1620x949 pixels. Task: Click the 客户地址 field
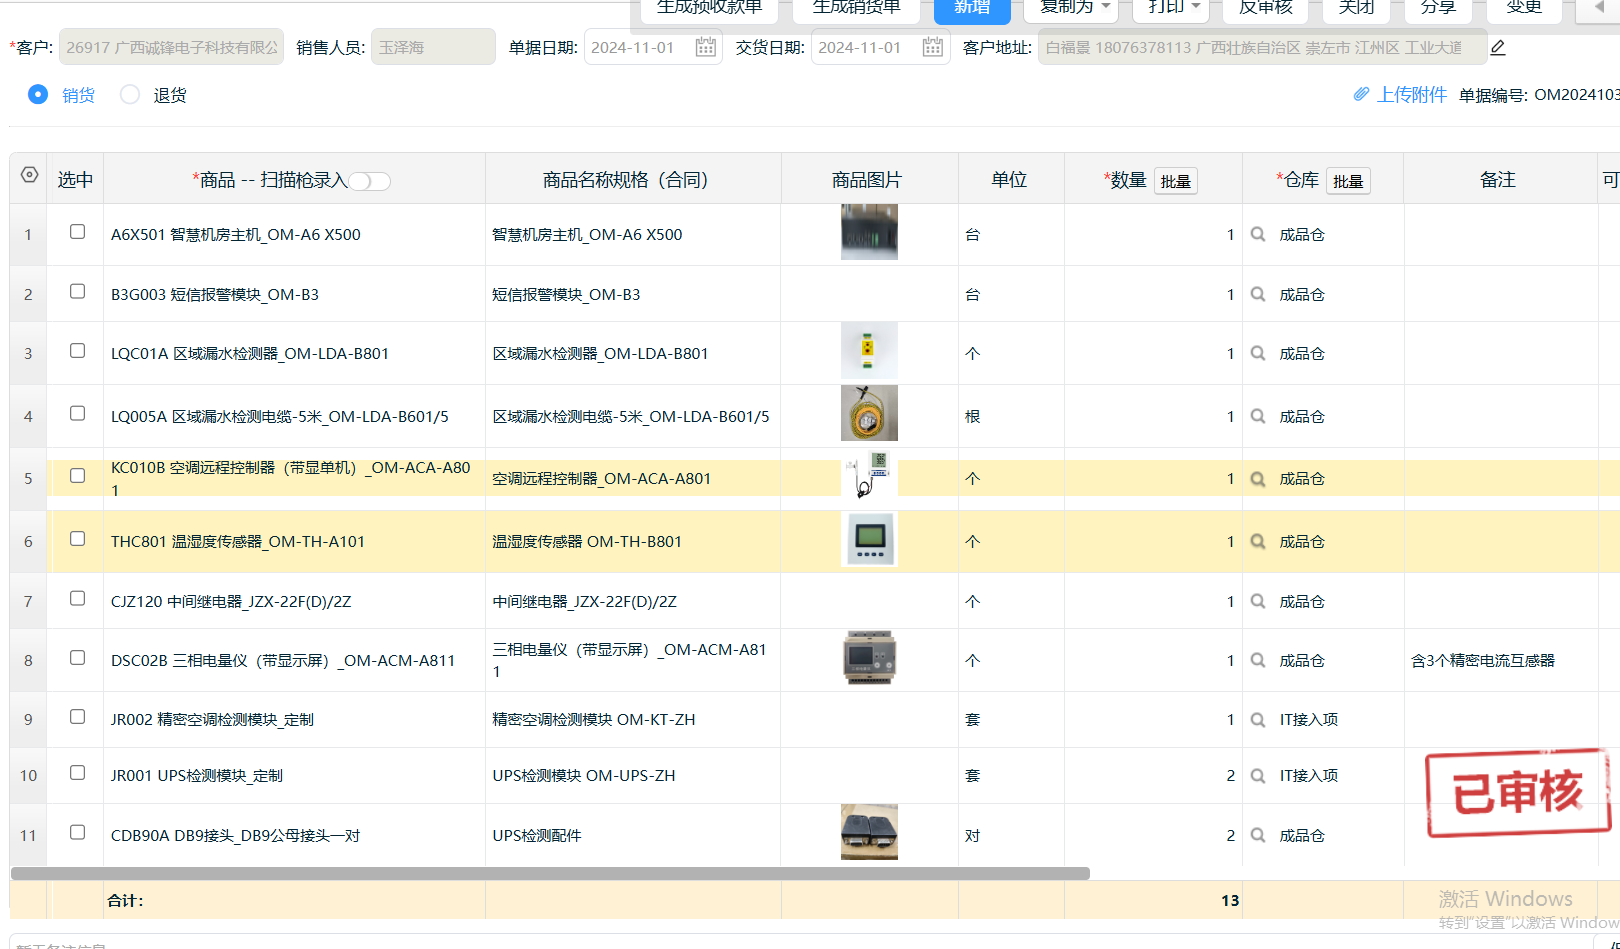pos(1262,47)
